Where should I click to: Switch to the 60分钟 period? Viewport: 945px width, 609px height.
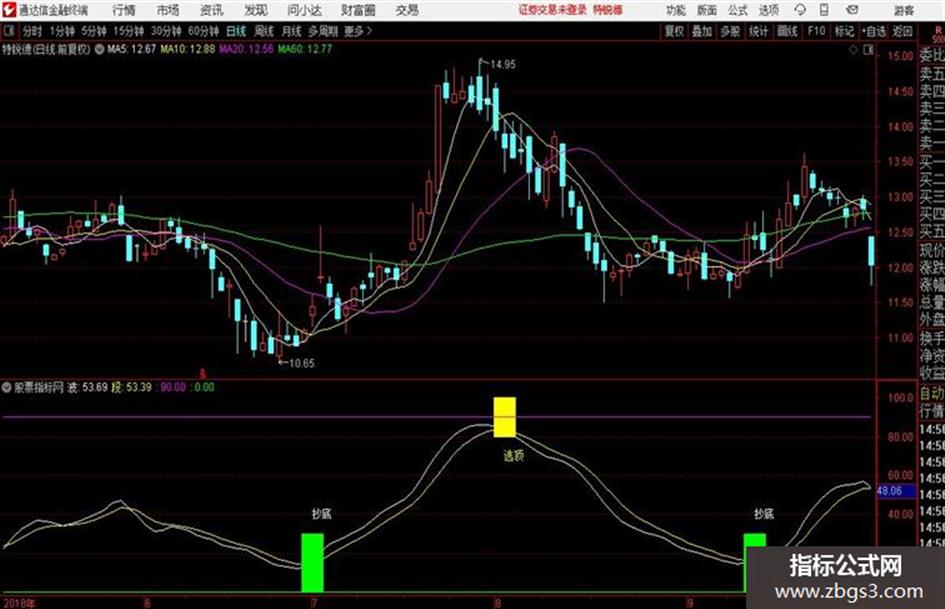point(203,31)
